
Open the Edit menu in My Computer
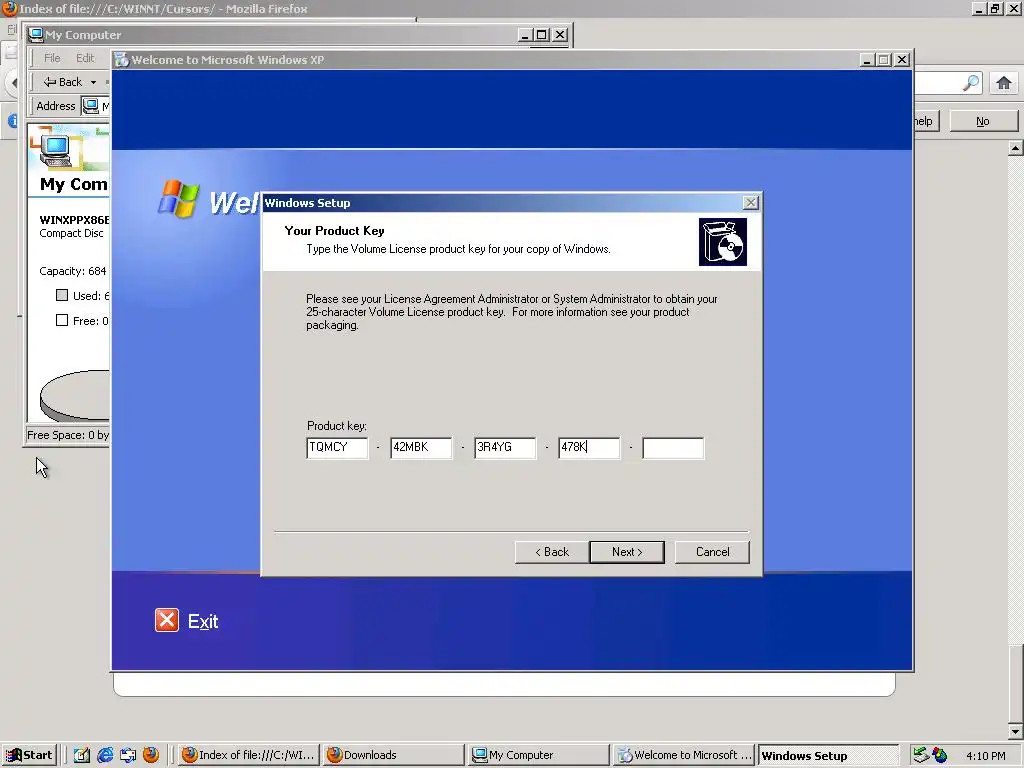pos(85,58)
